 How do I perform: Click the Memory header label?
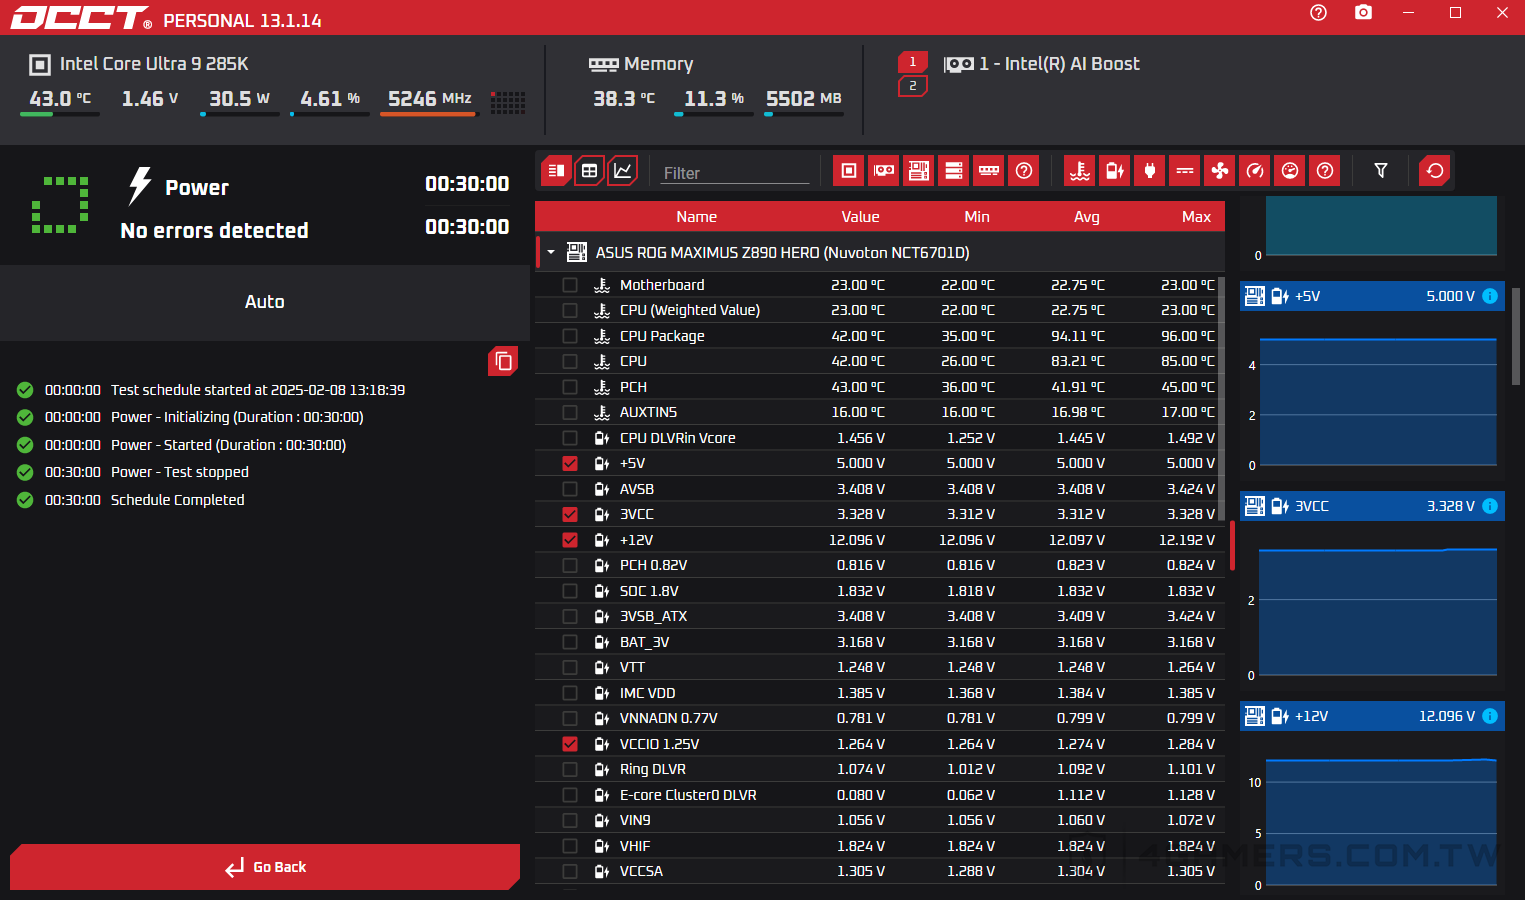658,64
